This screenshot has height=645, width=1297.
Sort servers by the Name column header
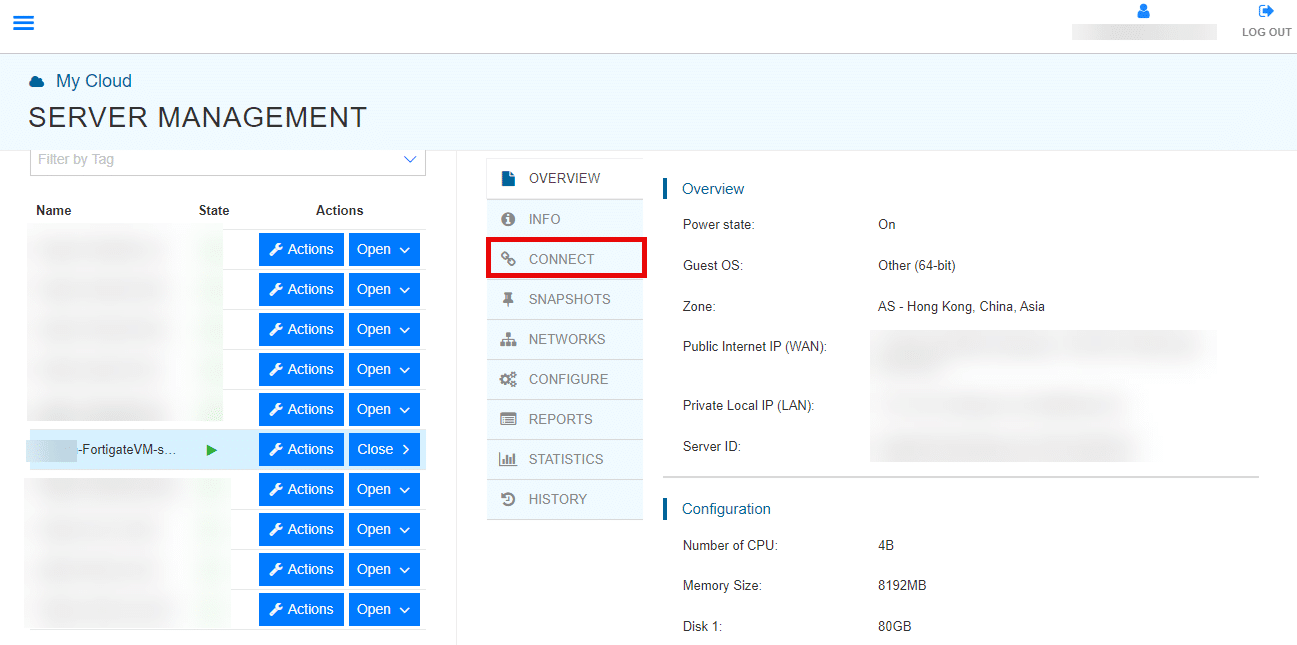click(x=53, y=210)
